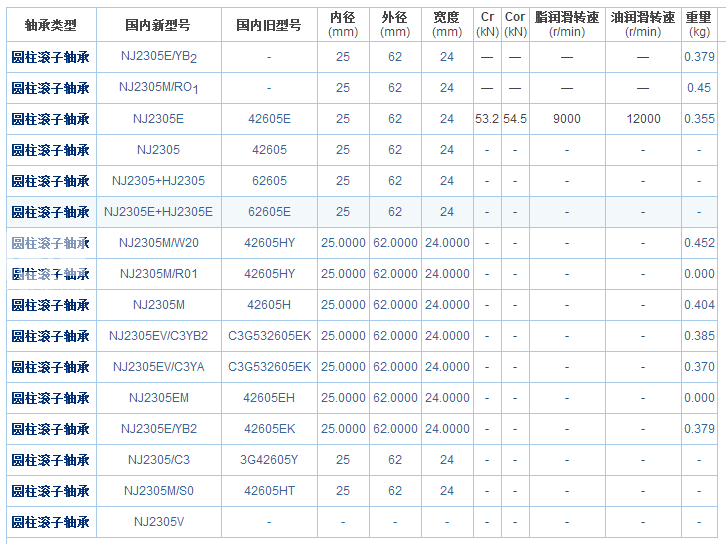
Task: Click old model 42605HT
Action: click(x=269, y=491)
